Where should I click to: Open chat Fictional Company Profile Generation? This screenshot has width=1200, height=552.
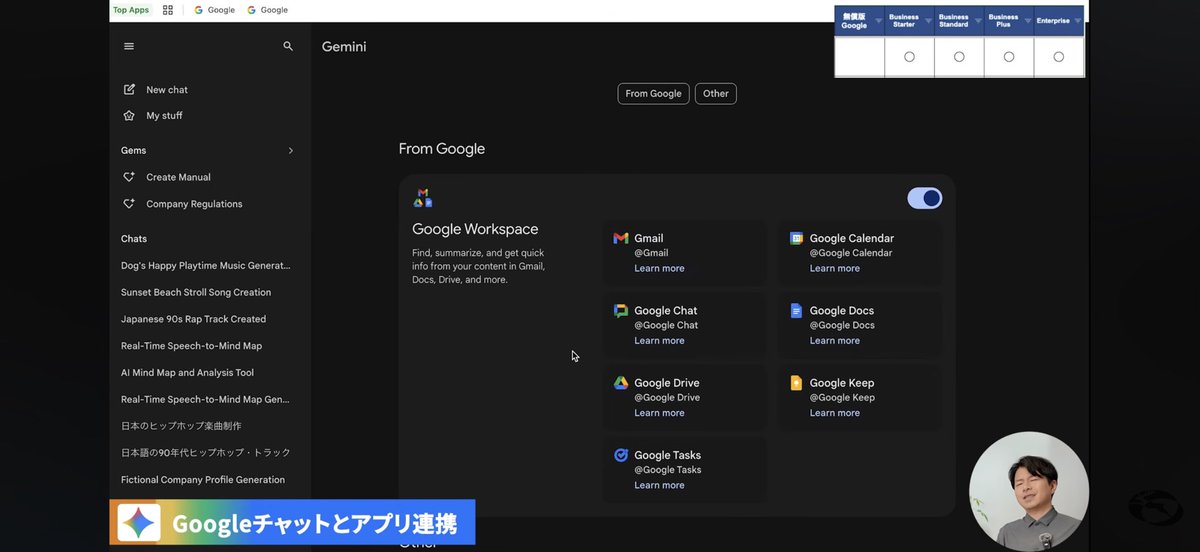[x=203, y=480]
